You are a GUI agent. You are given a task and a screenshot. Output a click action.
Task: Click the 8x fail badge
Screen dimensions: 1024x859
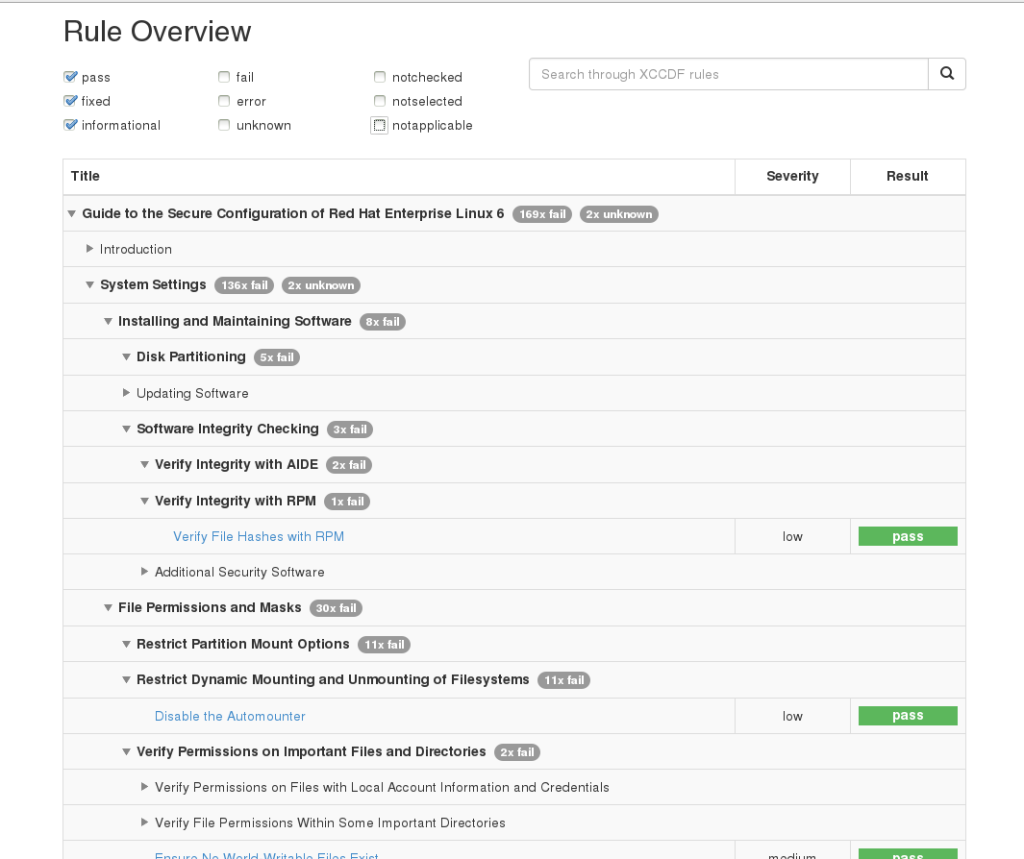coord(383,322)
